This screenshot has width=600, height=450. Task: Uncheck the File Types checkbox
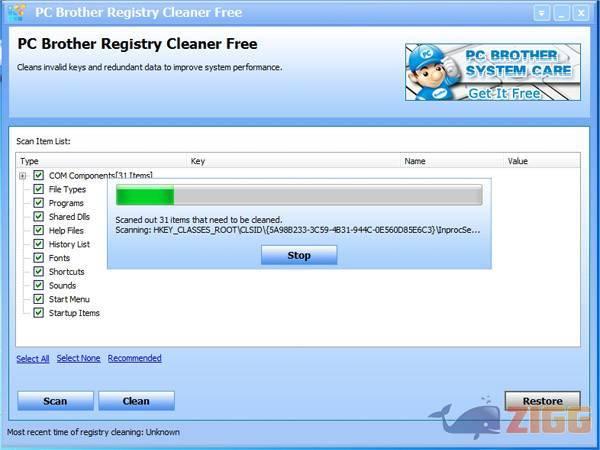(x=38, y=189)
